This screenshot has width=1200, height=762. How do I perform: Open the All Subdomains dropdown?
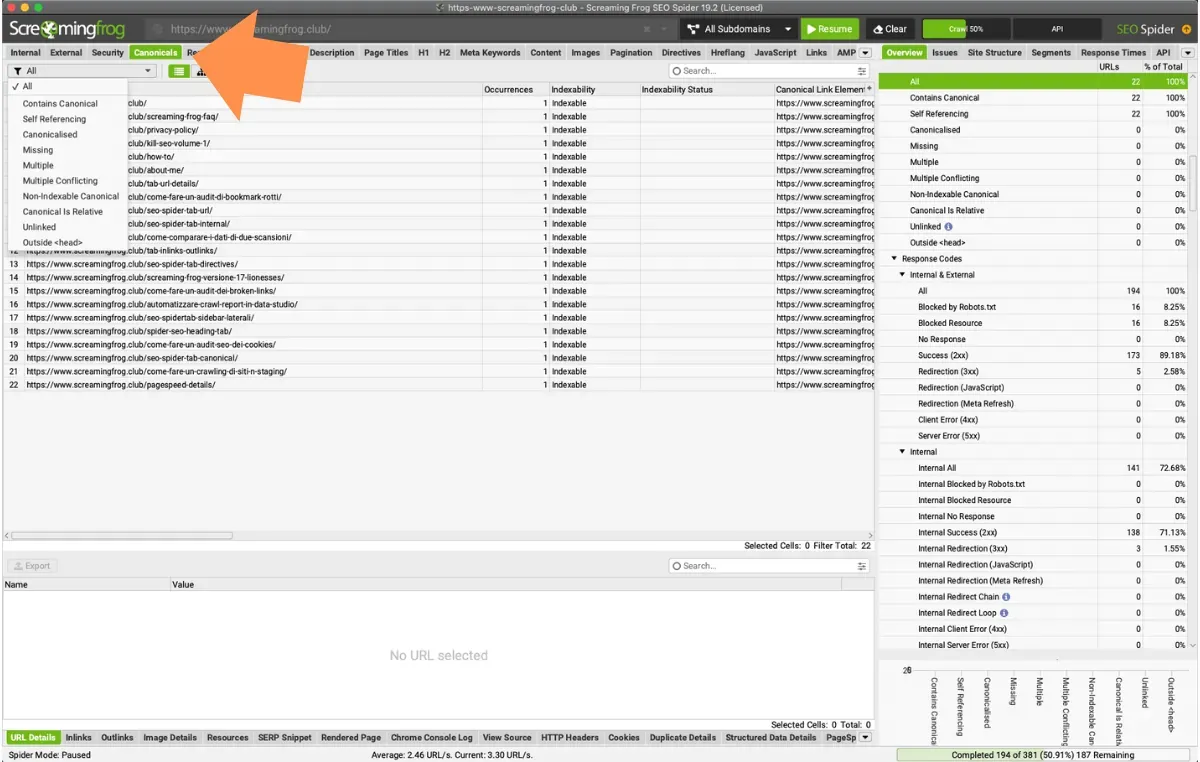pyautogui.click(x=739, y=29)
